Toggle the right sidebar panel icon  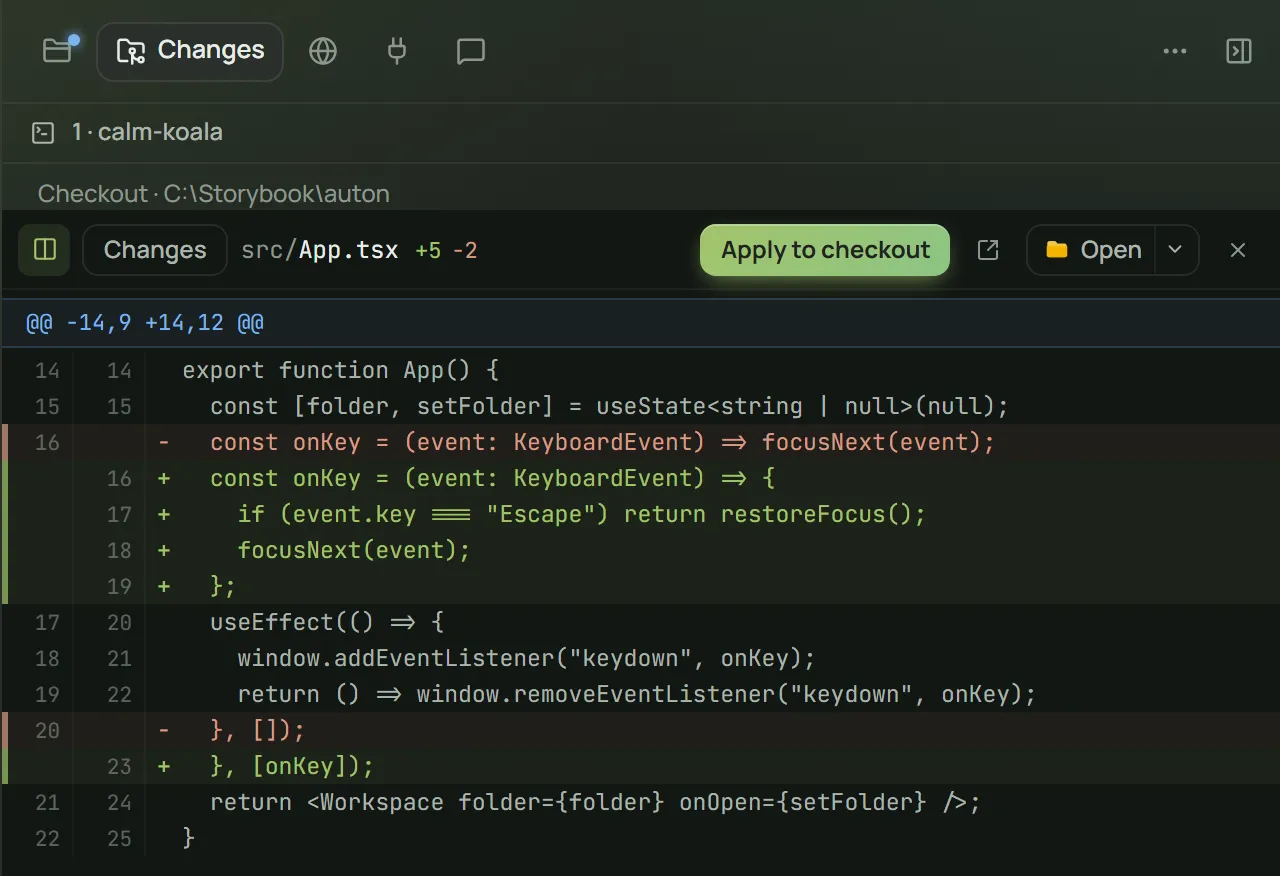pos(1239,51)
